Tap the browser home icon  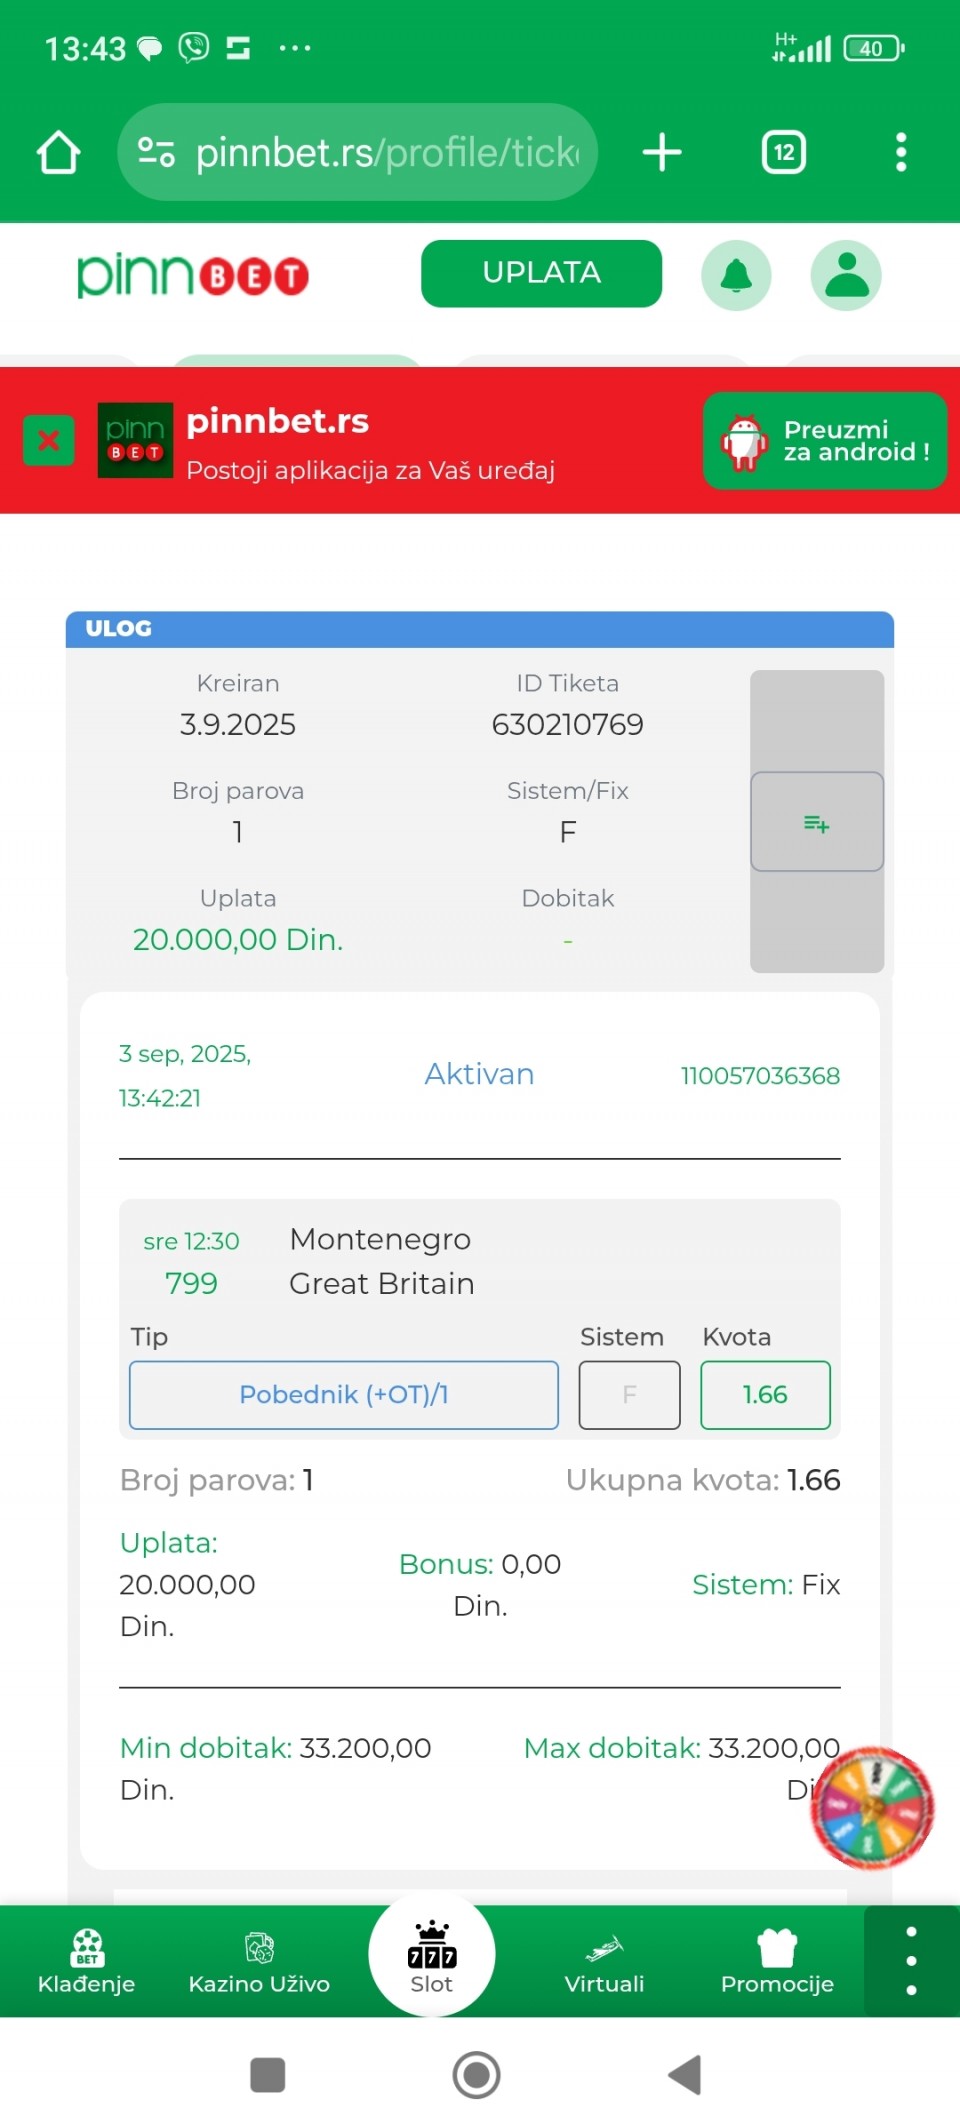tap(58, 153)
